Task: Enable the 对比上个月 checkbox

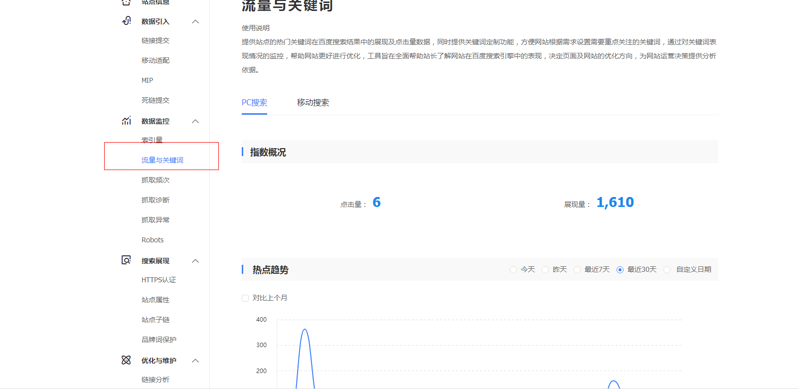Action: pos(245,298)
